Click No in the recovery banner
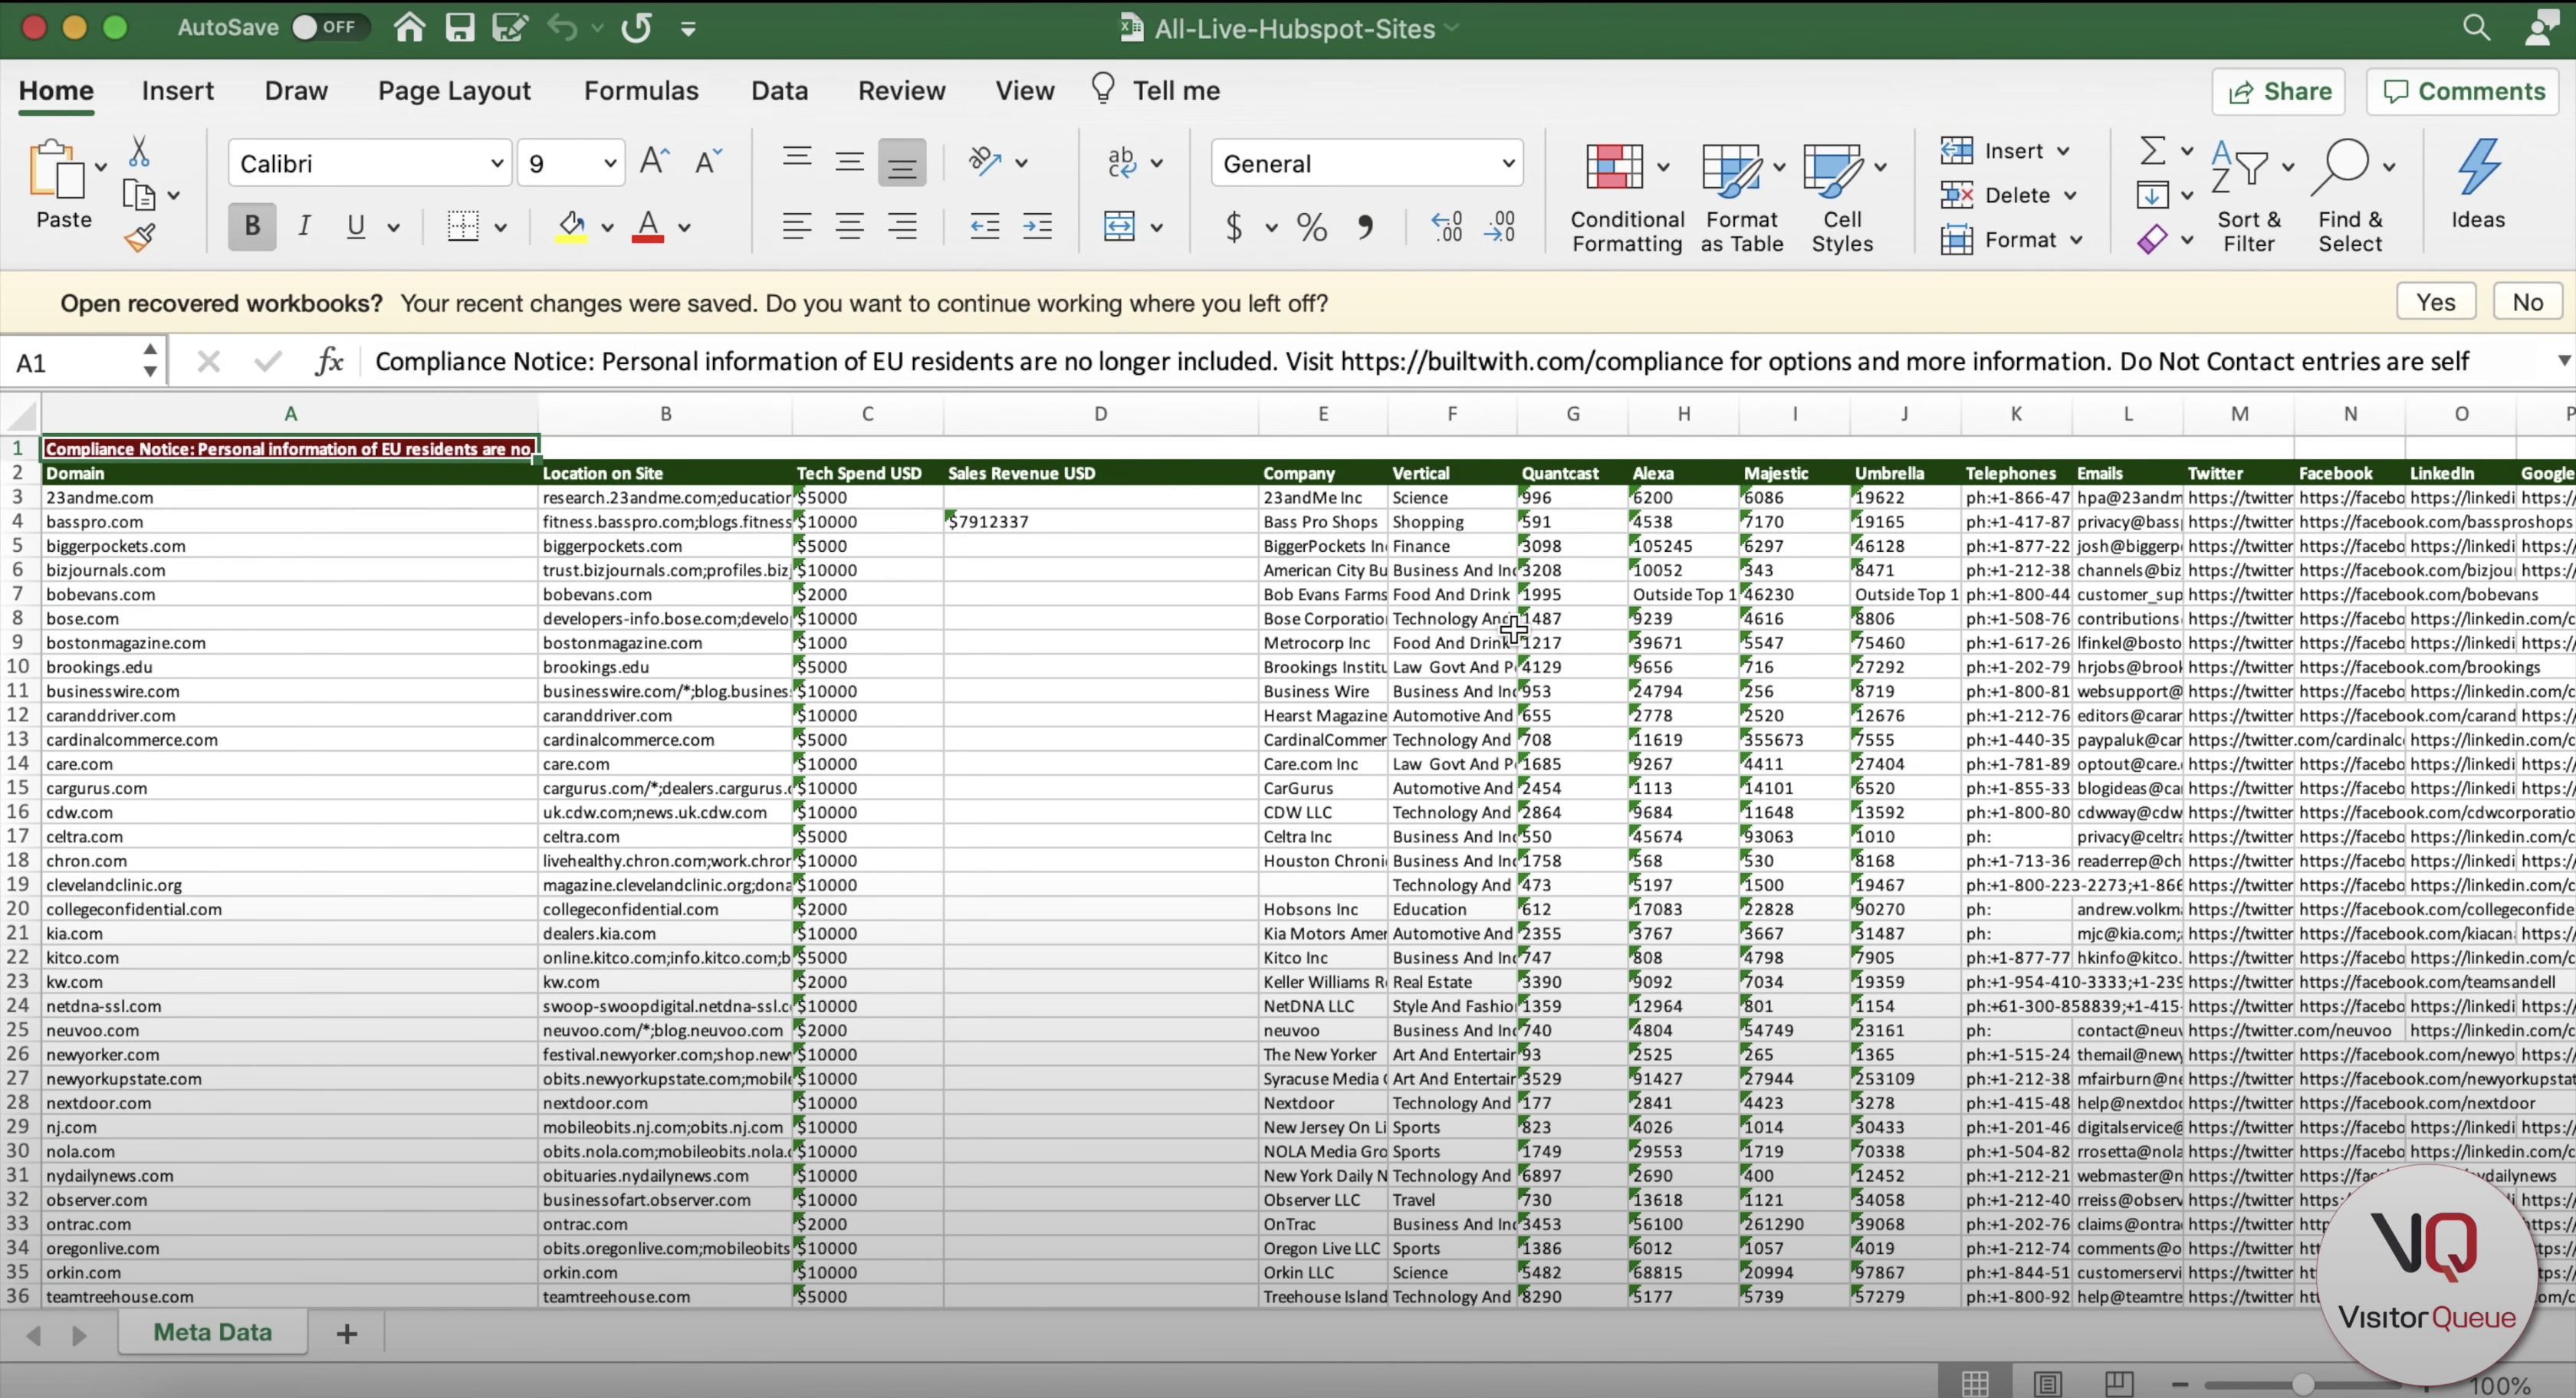The height and width of the screenshot is (1398, 2576). point(2527,302)
